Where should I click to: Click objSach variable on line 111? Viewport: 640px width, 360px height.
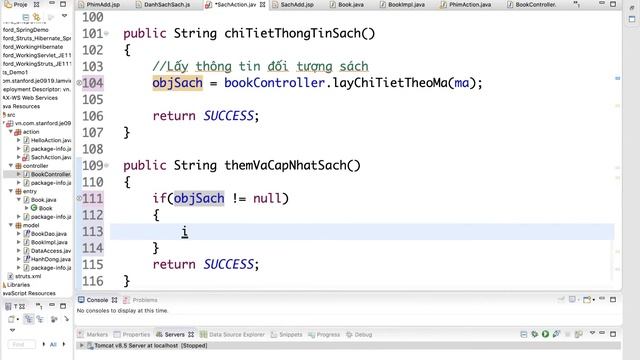point(199,198)
